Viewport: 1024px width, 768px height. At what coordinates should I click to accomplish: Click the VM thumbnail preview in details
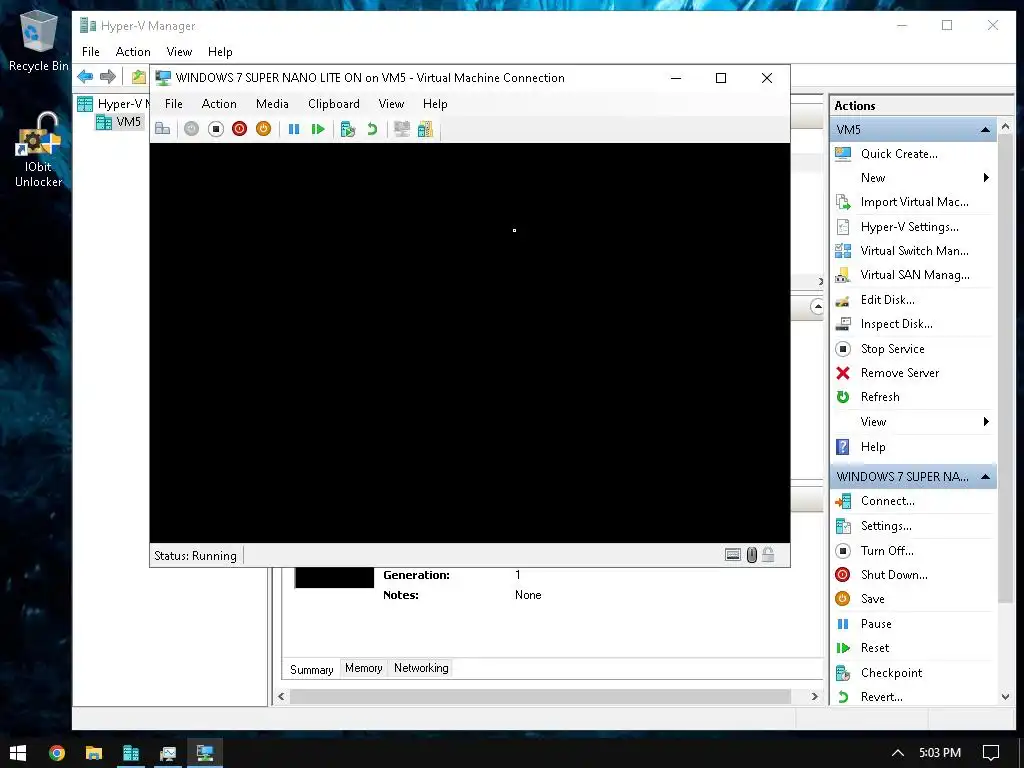coord(334,578)
